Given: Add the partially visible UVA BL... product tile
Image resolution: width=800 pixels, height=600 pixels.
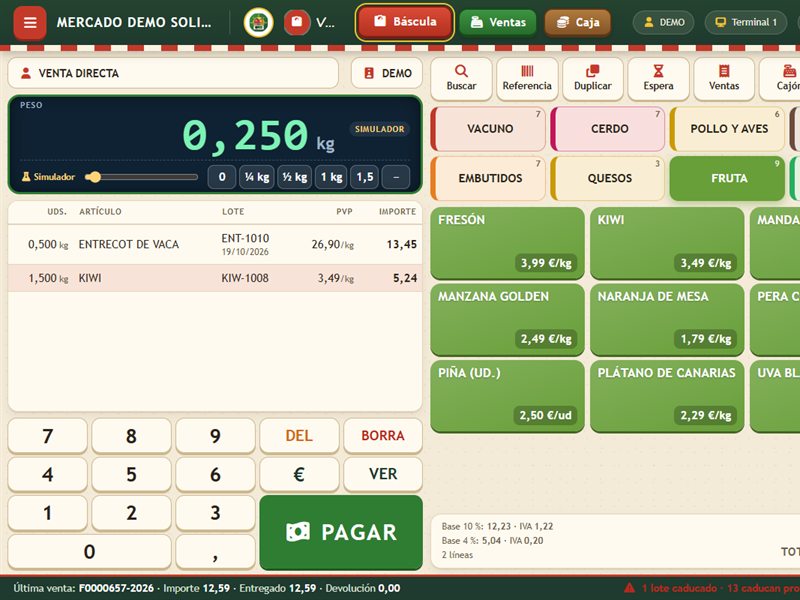Looking at the screenshot, I should pos(775,396).
